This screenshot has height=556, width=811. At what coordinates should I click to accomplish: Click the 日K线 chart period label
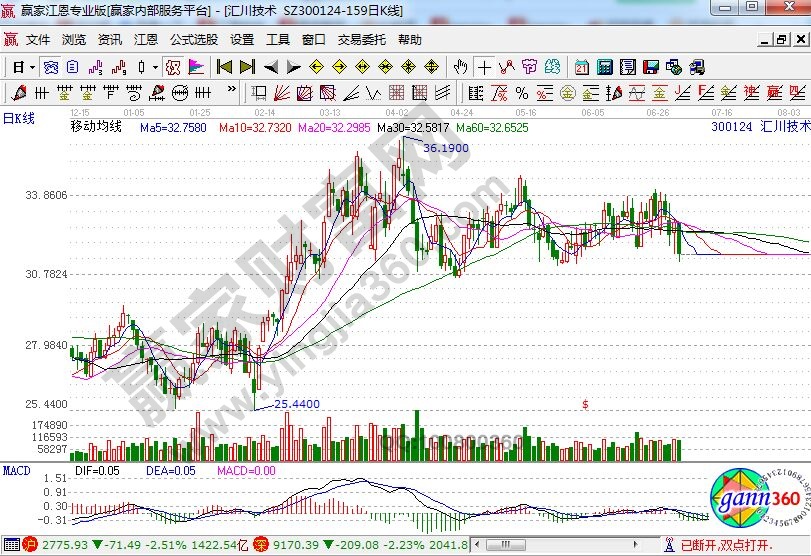(19, 118)
